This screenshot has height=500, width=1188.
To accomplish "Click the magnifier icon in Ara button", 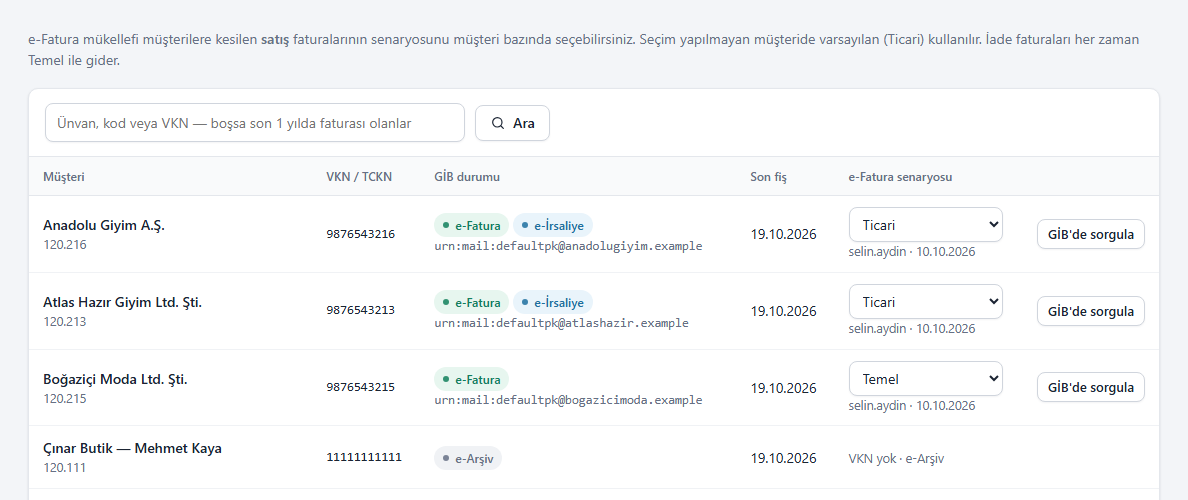I will click(x=498, y=123).
